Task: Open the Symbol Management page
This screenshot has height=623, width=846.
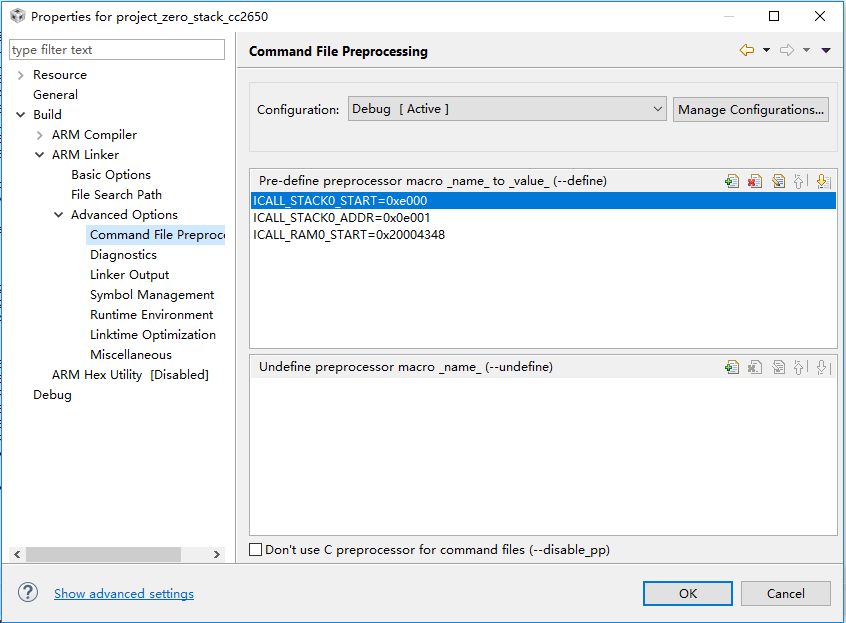Action: (x=152, y=295)
